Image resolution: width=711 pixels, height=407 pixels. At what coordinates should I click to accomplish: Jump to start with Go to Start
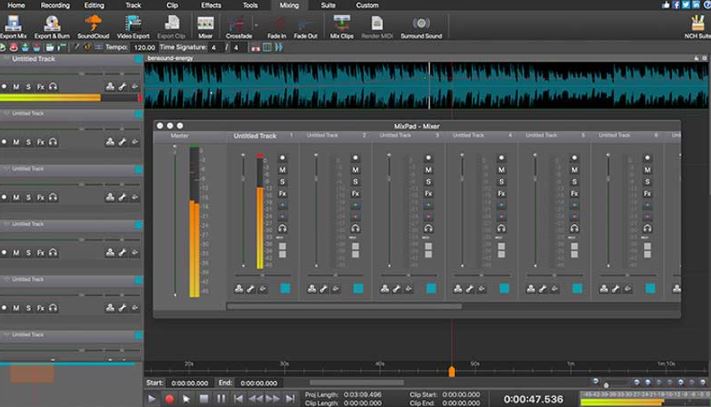pos(238,399)
